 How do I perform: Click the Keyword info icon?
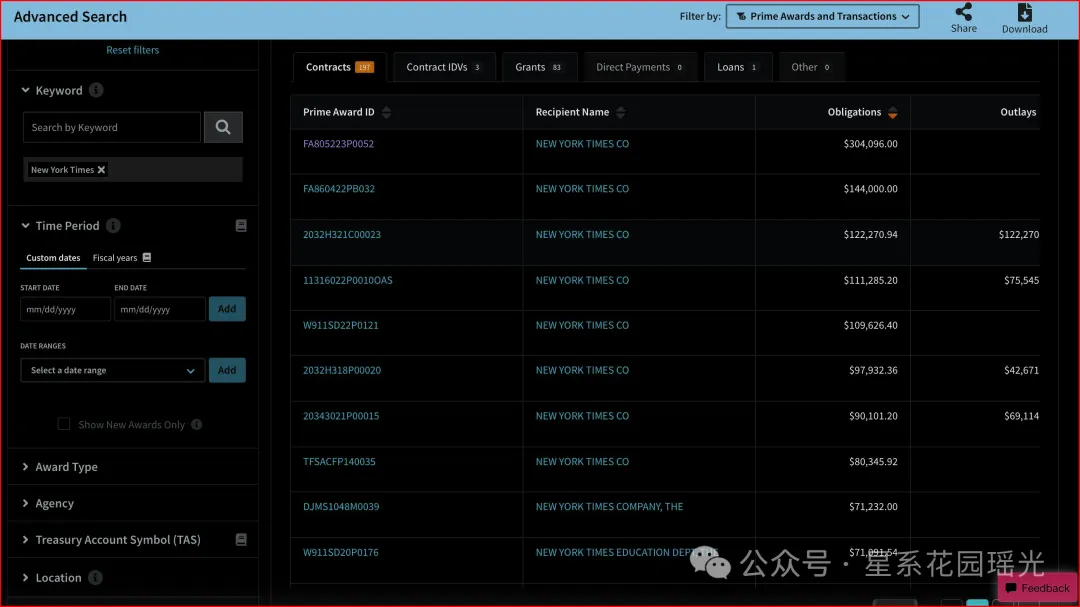click(96, 90)
